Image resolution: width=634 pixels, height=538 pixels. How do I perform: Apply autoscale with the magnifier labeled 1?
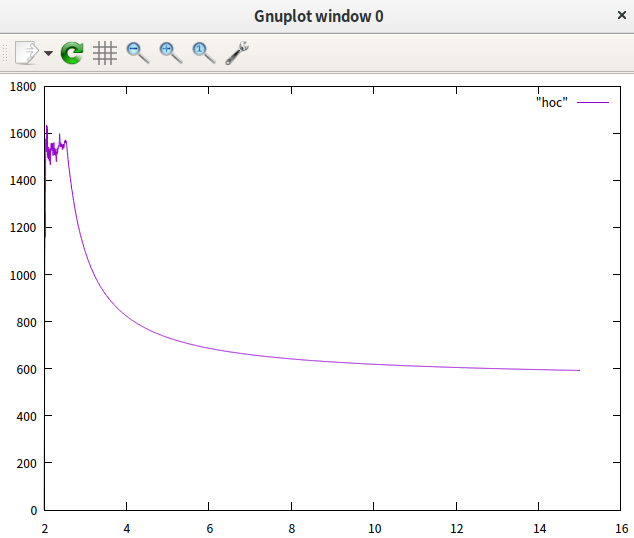204,53
